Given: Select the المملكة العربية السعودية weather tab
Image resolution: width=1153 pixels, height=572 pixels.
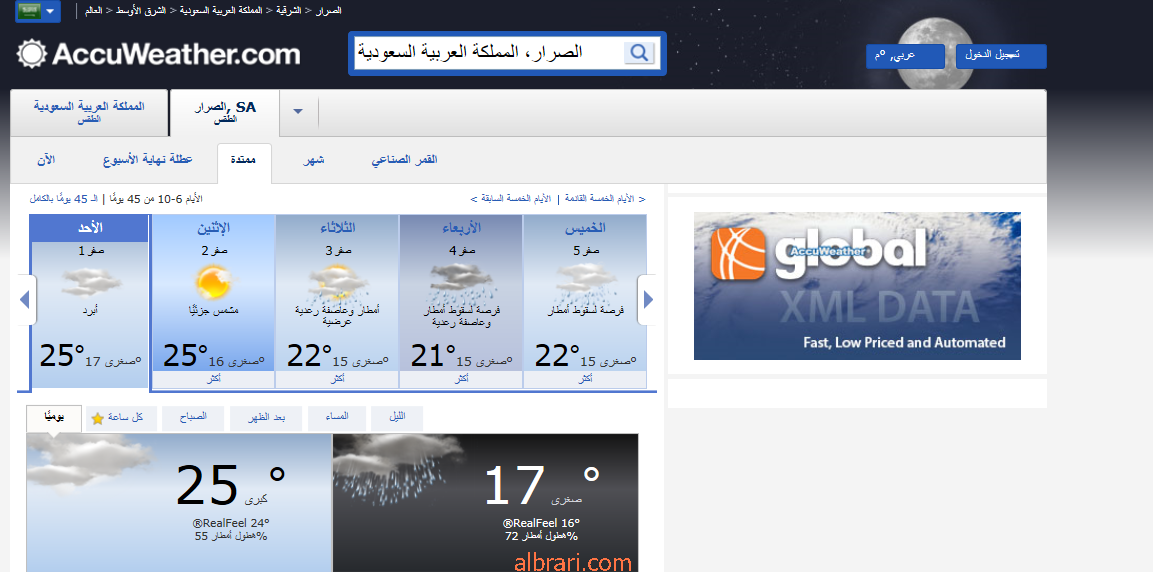Looking at the screenshot, I should click(89, 112).
